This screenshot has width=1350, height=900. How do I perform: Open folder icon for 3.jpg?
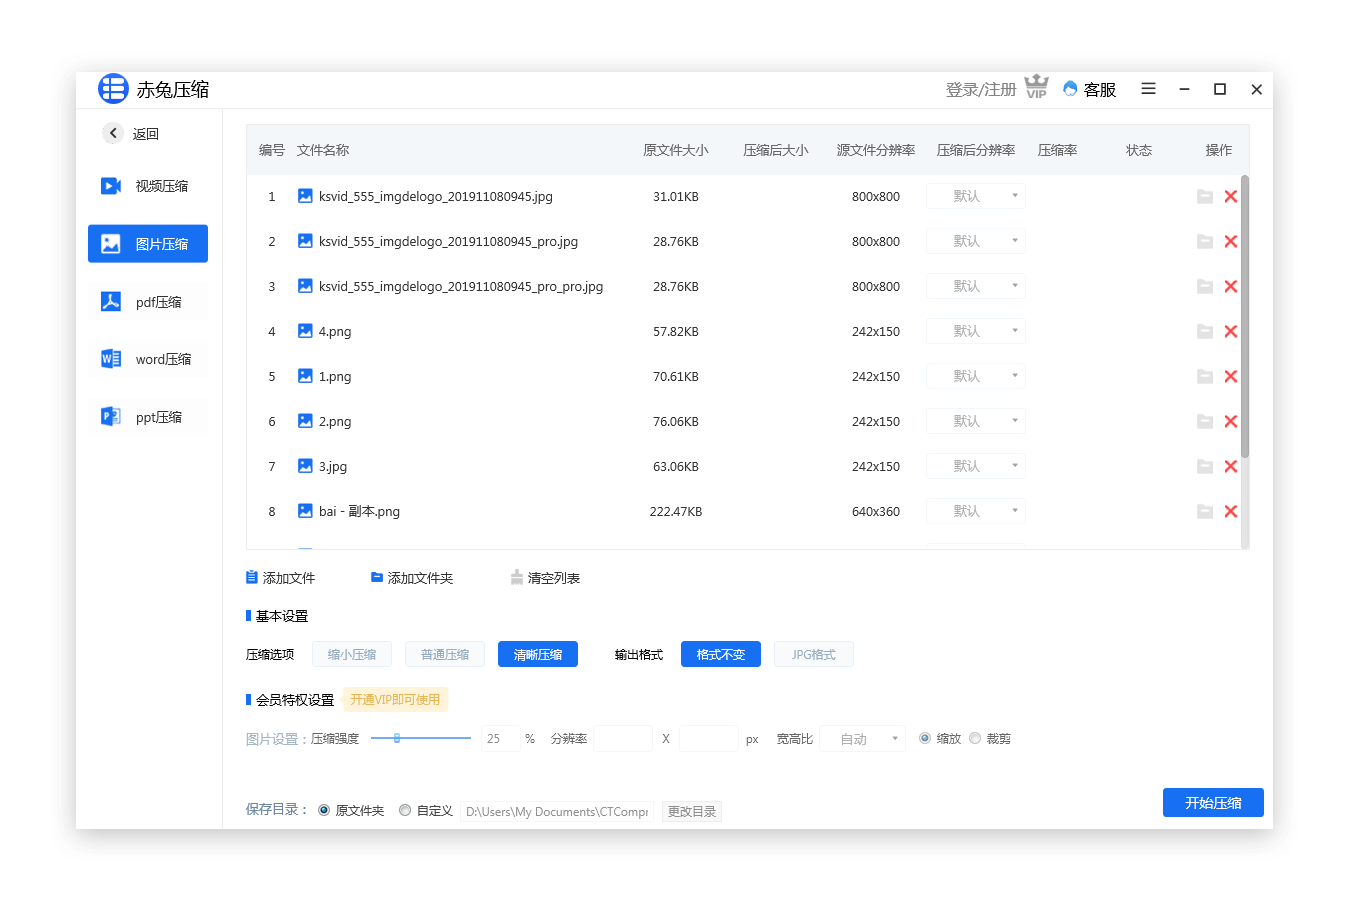click(1205, 467)
